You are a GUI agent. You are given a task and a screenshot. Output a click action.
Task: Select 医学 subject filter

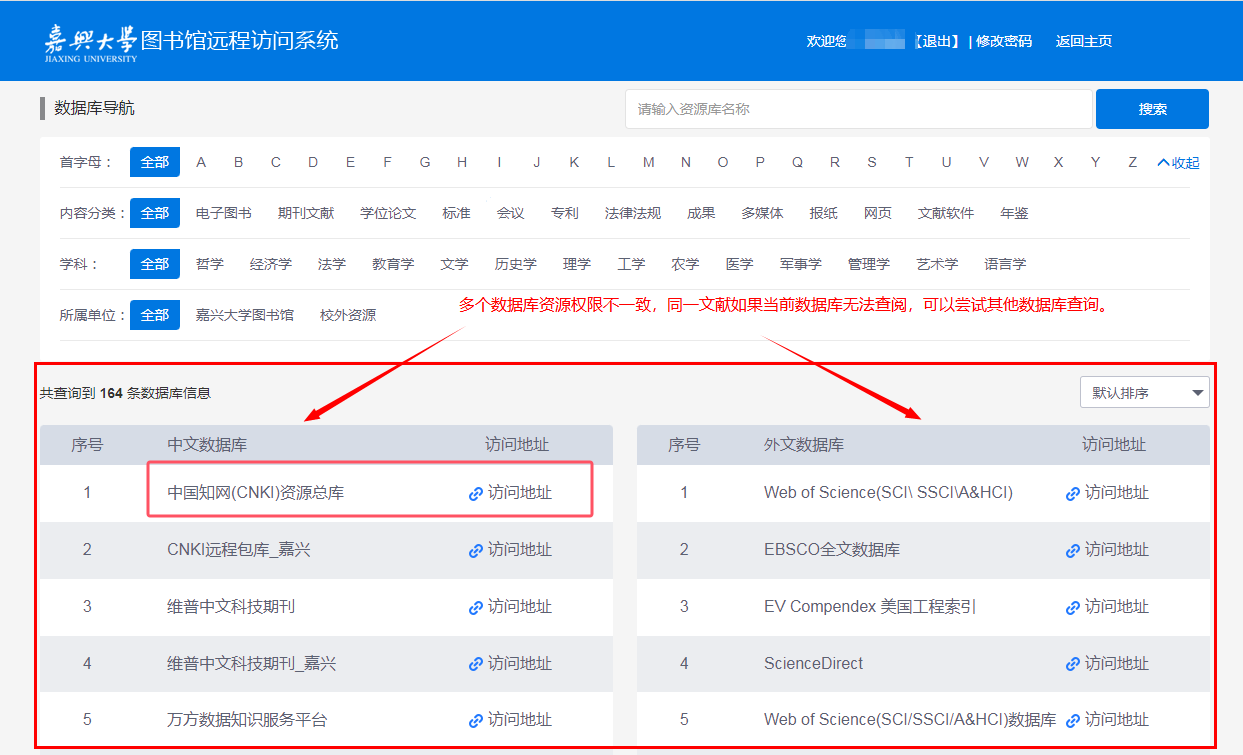coord(739,264)
